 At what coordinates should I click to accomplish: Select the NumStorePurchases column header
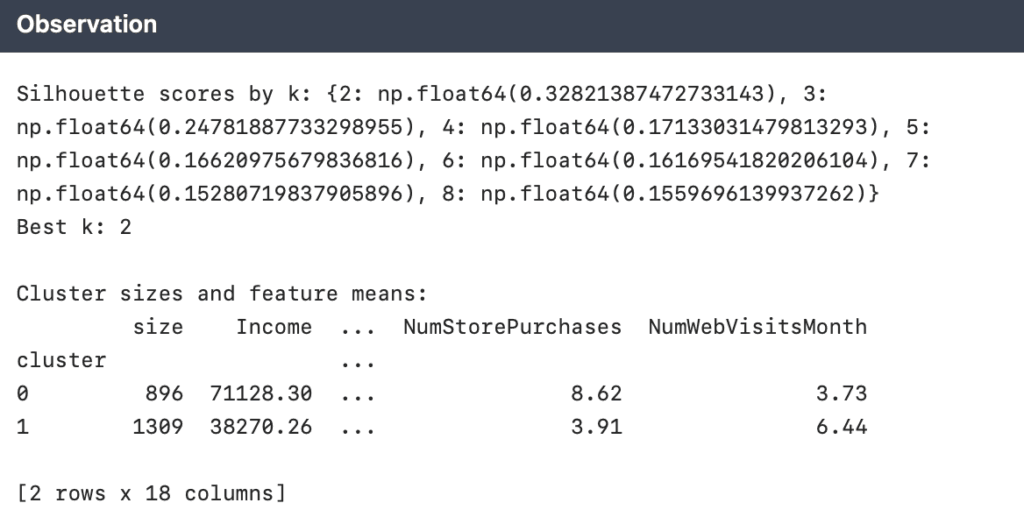[511, 327]
